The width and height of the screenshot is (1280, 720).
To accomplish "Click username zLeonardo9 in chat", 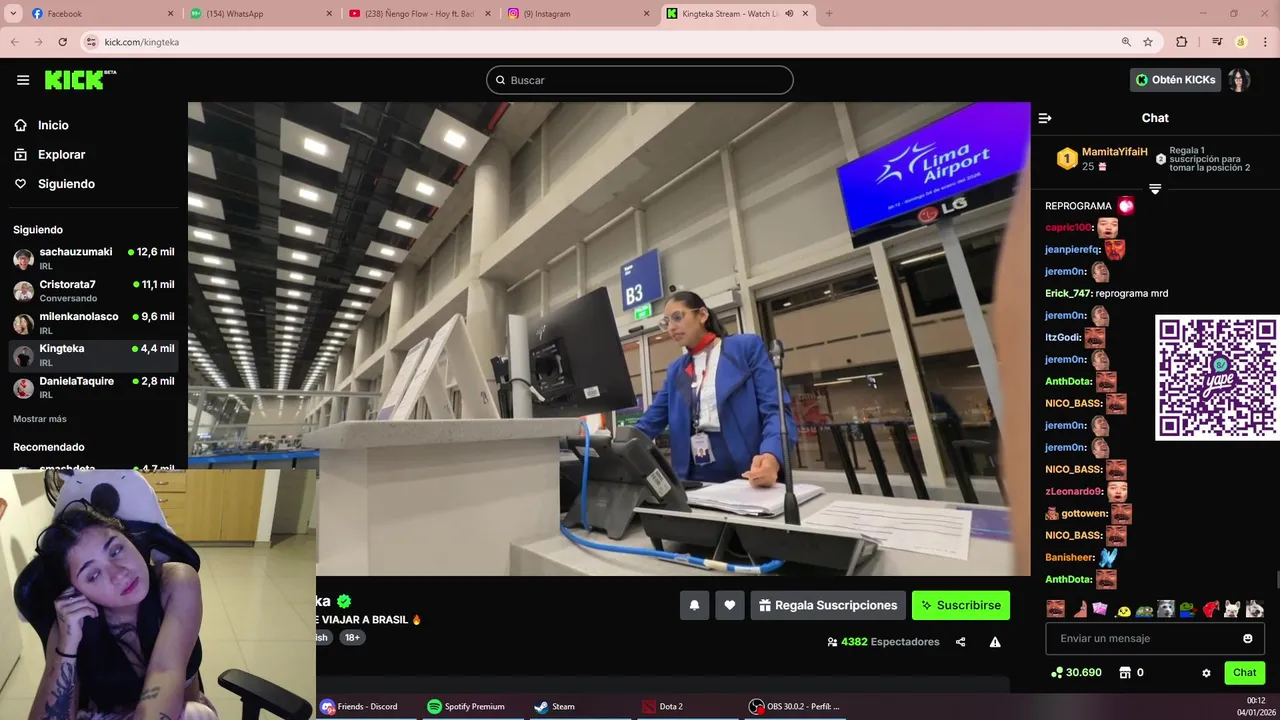I will [1074, 491].
